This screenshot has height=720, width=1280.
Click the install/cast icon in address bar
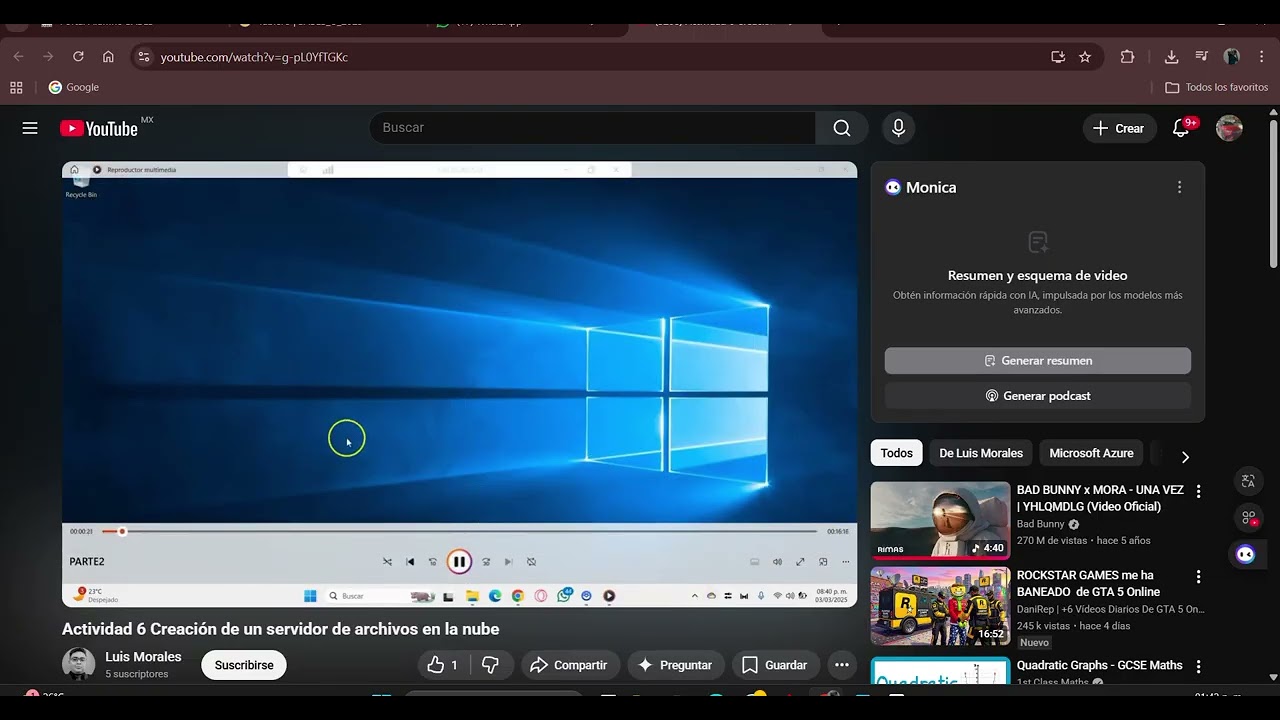pos(1058,57)
